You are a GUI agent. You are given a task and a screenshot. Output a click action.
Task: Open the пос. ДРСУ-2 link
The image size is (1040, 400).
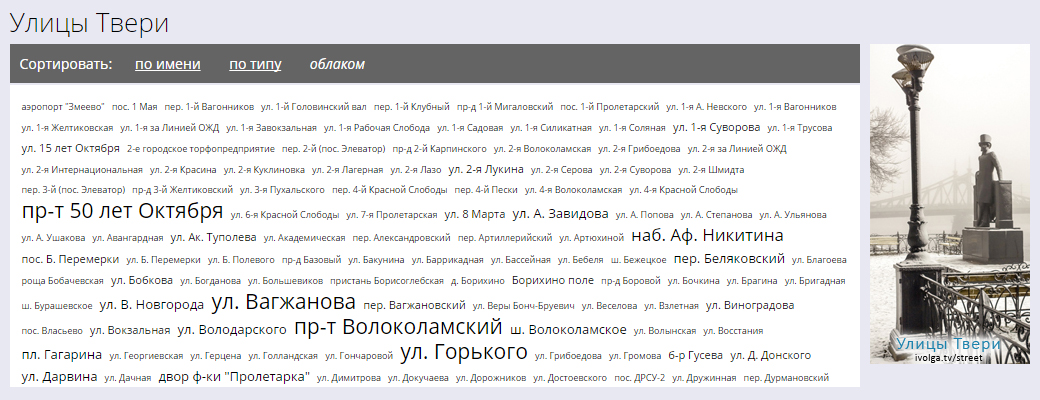(x=639, y=378)
